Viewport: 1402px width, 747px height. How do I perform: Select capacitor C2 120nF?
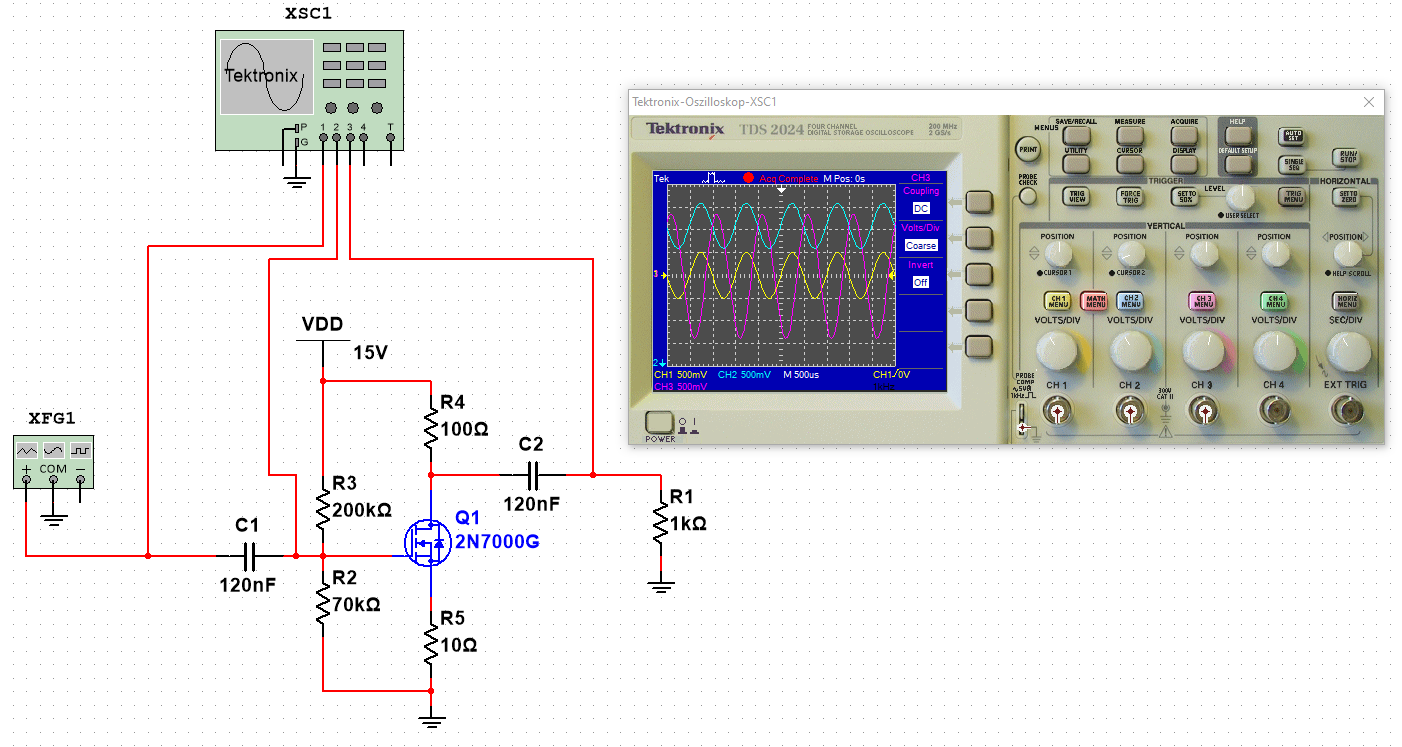pos(532,473)
